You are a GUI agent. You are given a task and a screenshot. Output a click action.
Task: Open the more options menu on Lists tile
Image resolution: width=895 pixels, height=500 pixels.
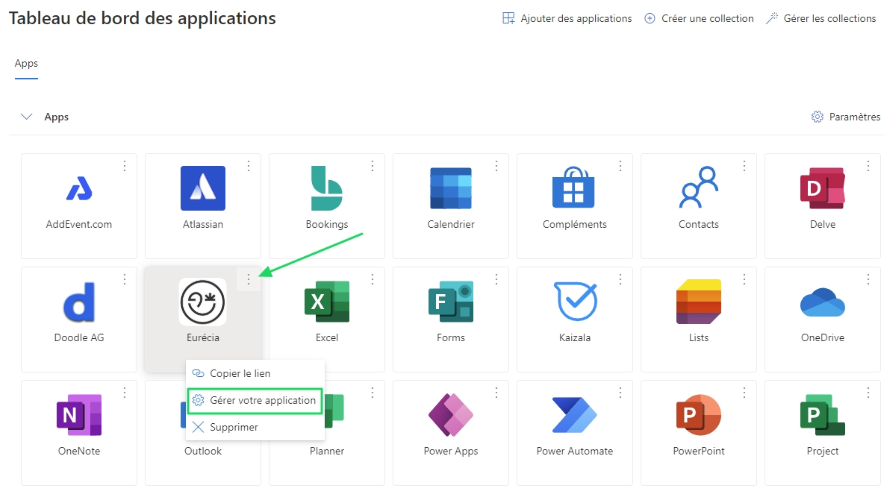(744, 279)
